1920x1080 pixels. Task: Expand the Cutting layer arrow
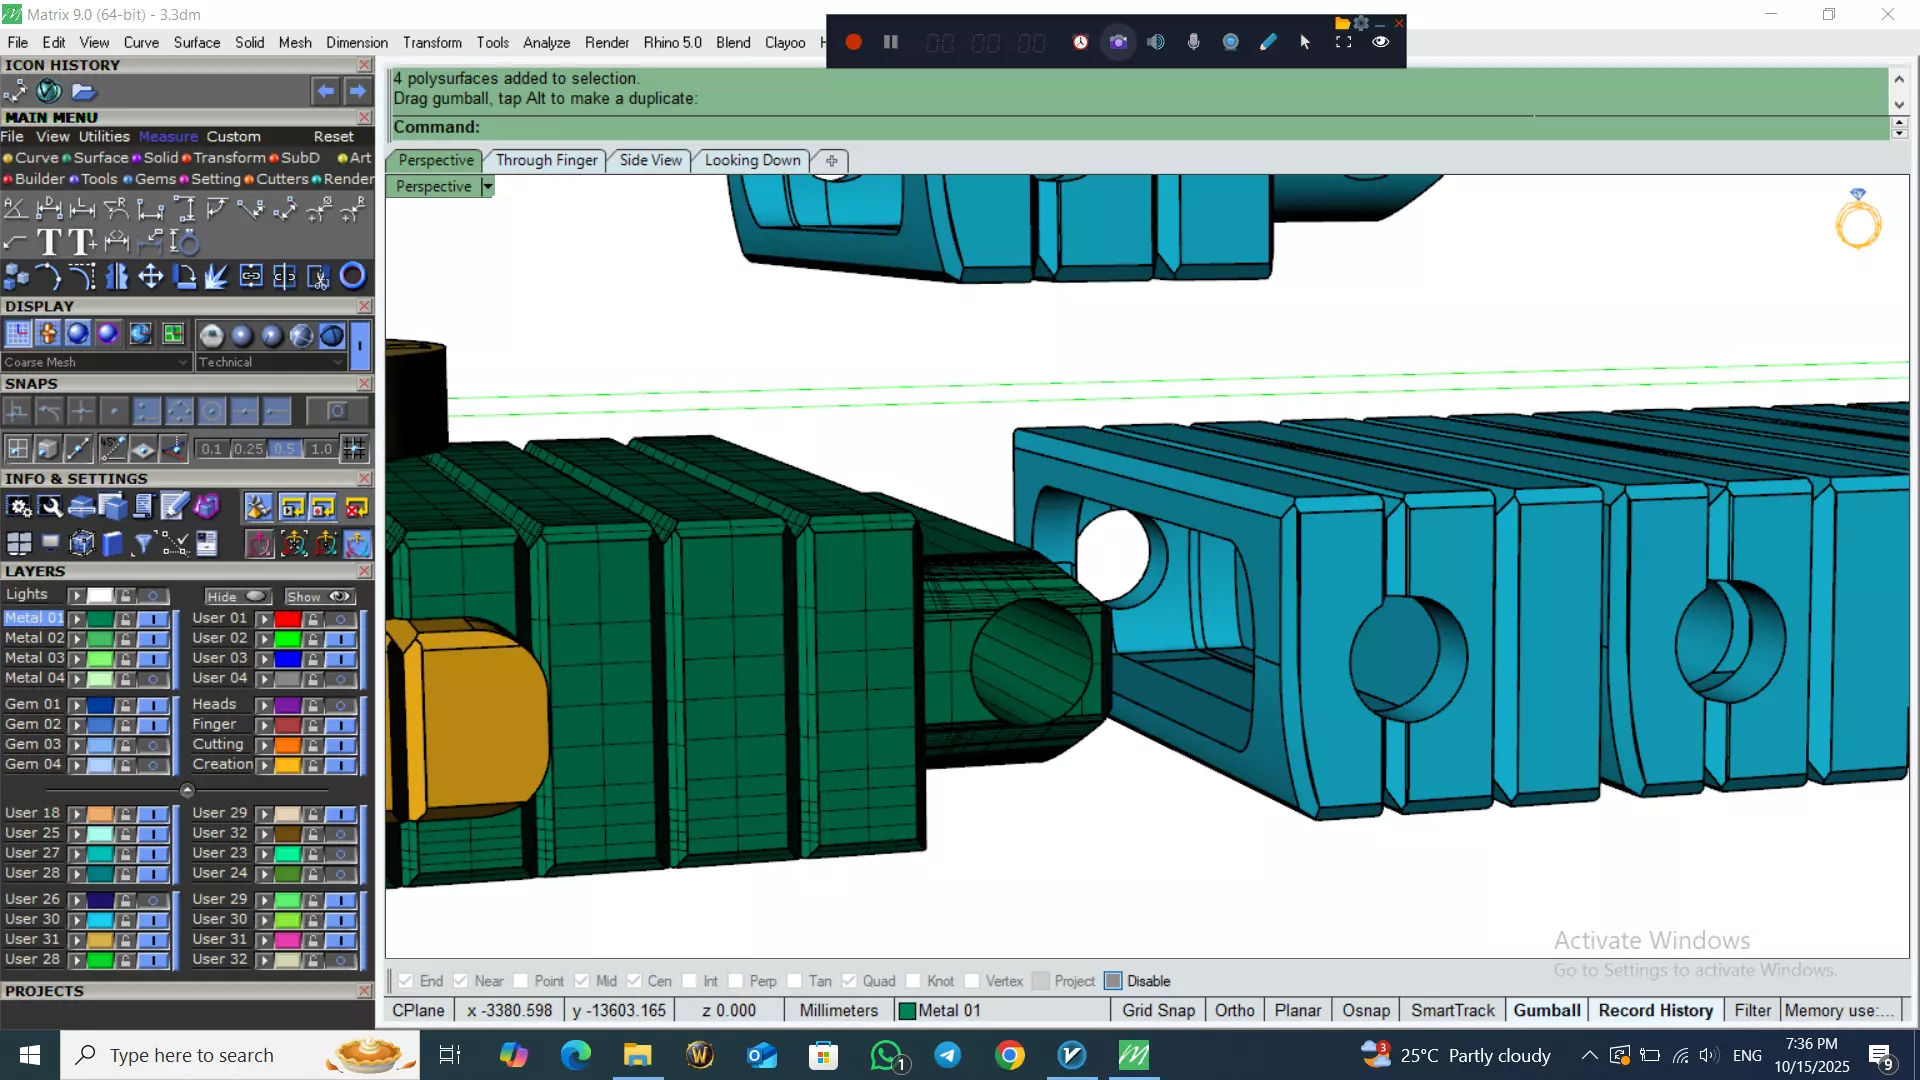coord(264,745)
